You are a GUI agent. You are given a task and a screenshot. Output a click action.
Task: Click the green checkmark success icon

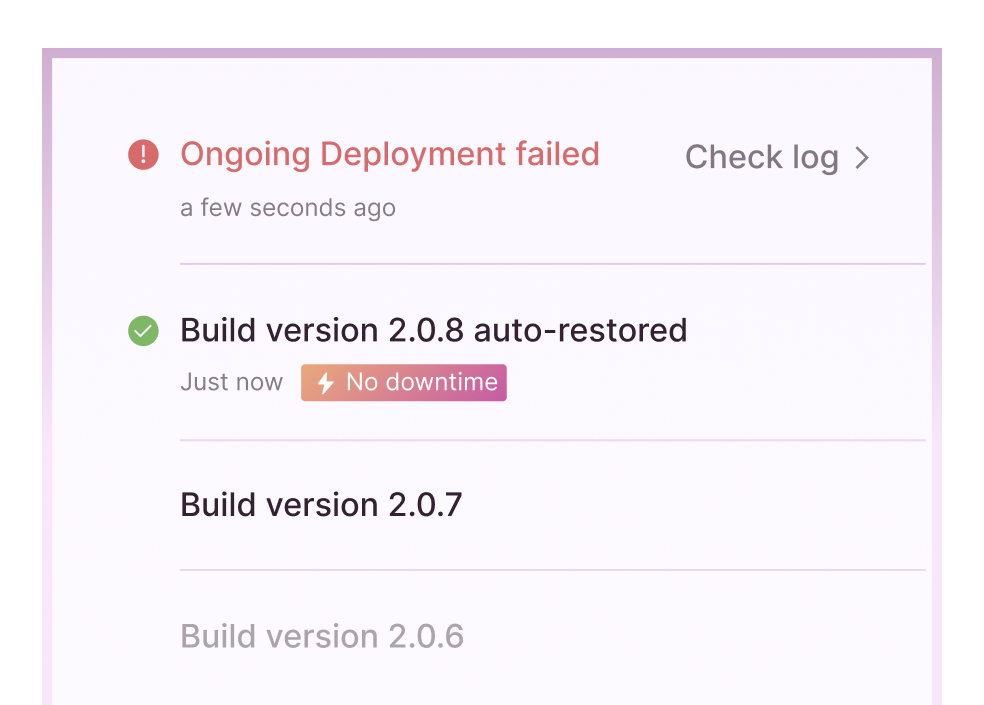[143, 331]
